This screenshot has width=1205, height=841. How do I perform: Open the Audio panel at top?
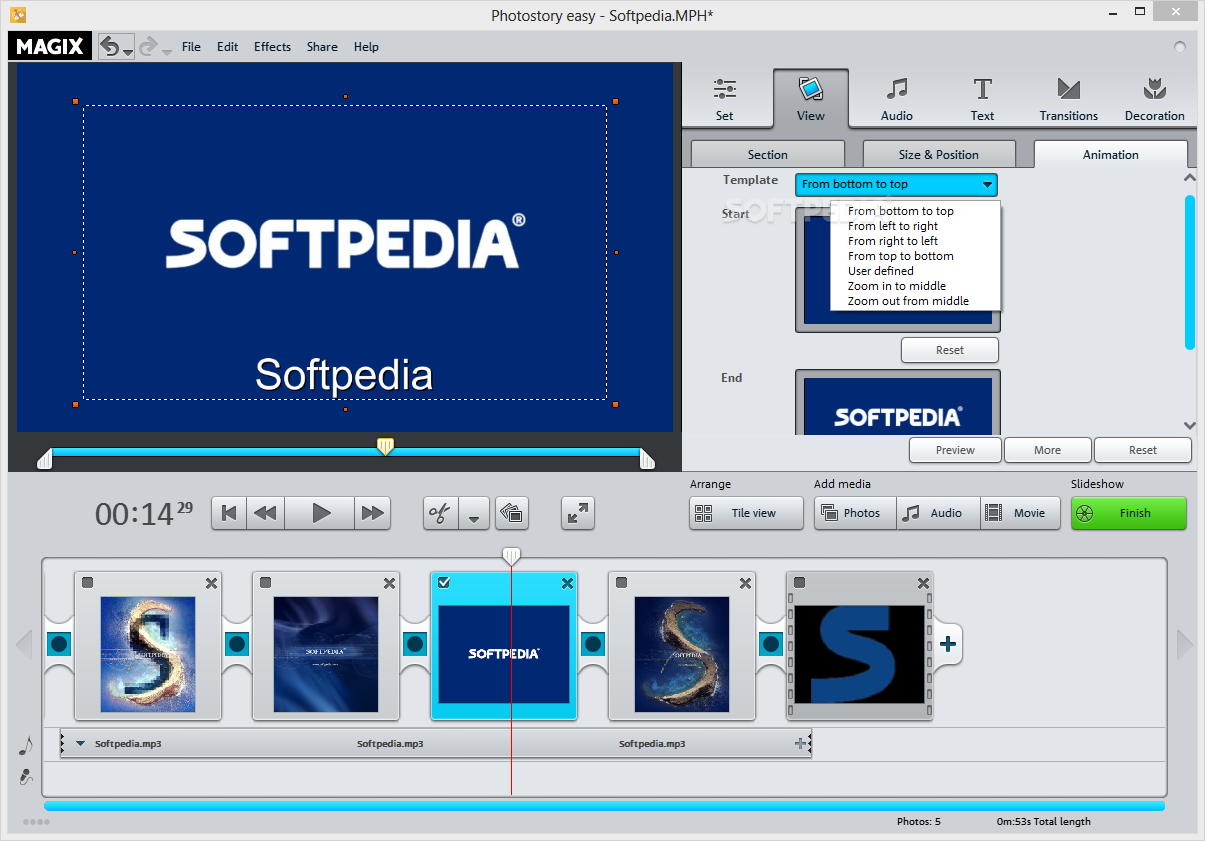click(x=897, y=99)
